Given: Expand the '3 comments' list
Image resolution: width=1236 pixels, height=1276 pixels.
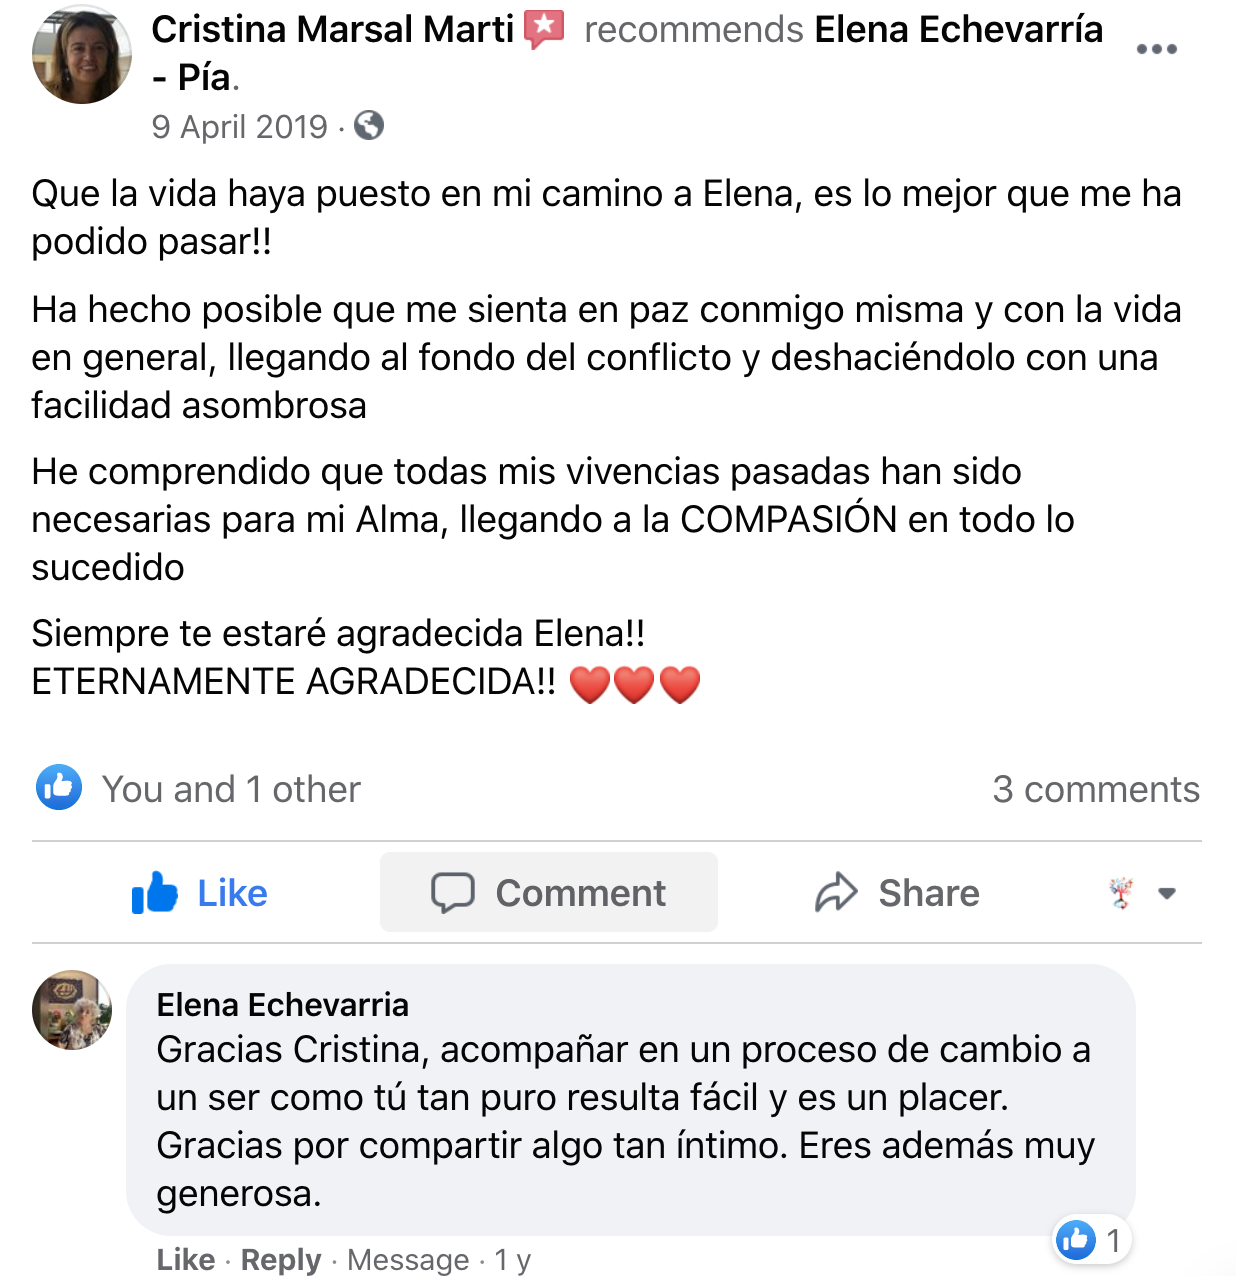Looking at the screenshot, I should [1095, 789].
